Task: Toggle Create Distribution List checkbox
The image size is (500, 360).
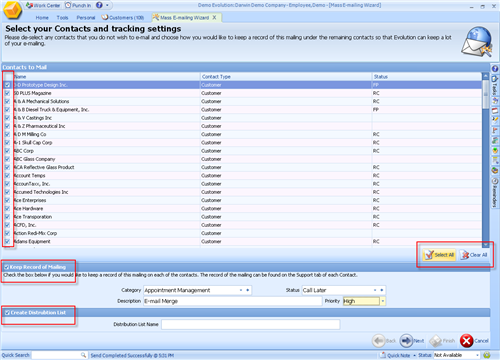Action: (7, 313)
